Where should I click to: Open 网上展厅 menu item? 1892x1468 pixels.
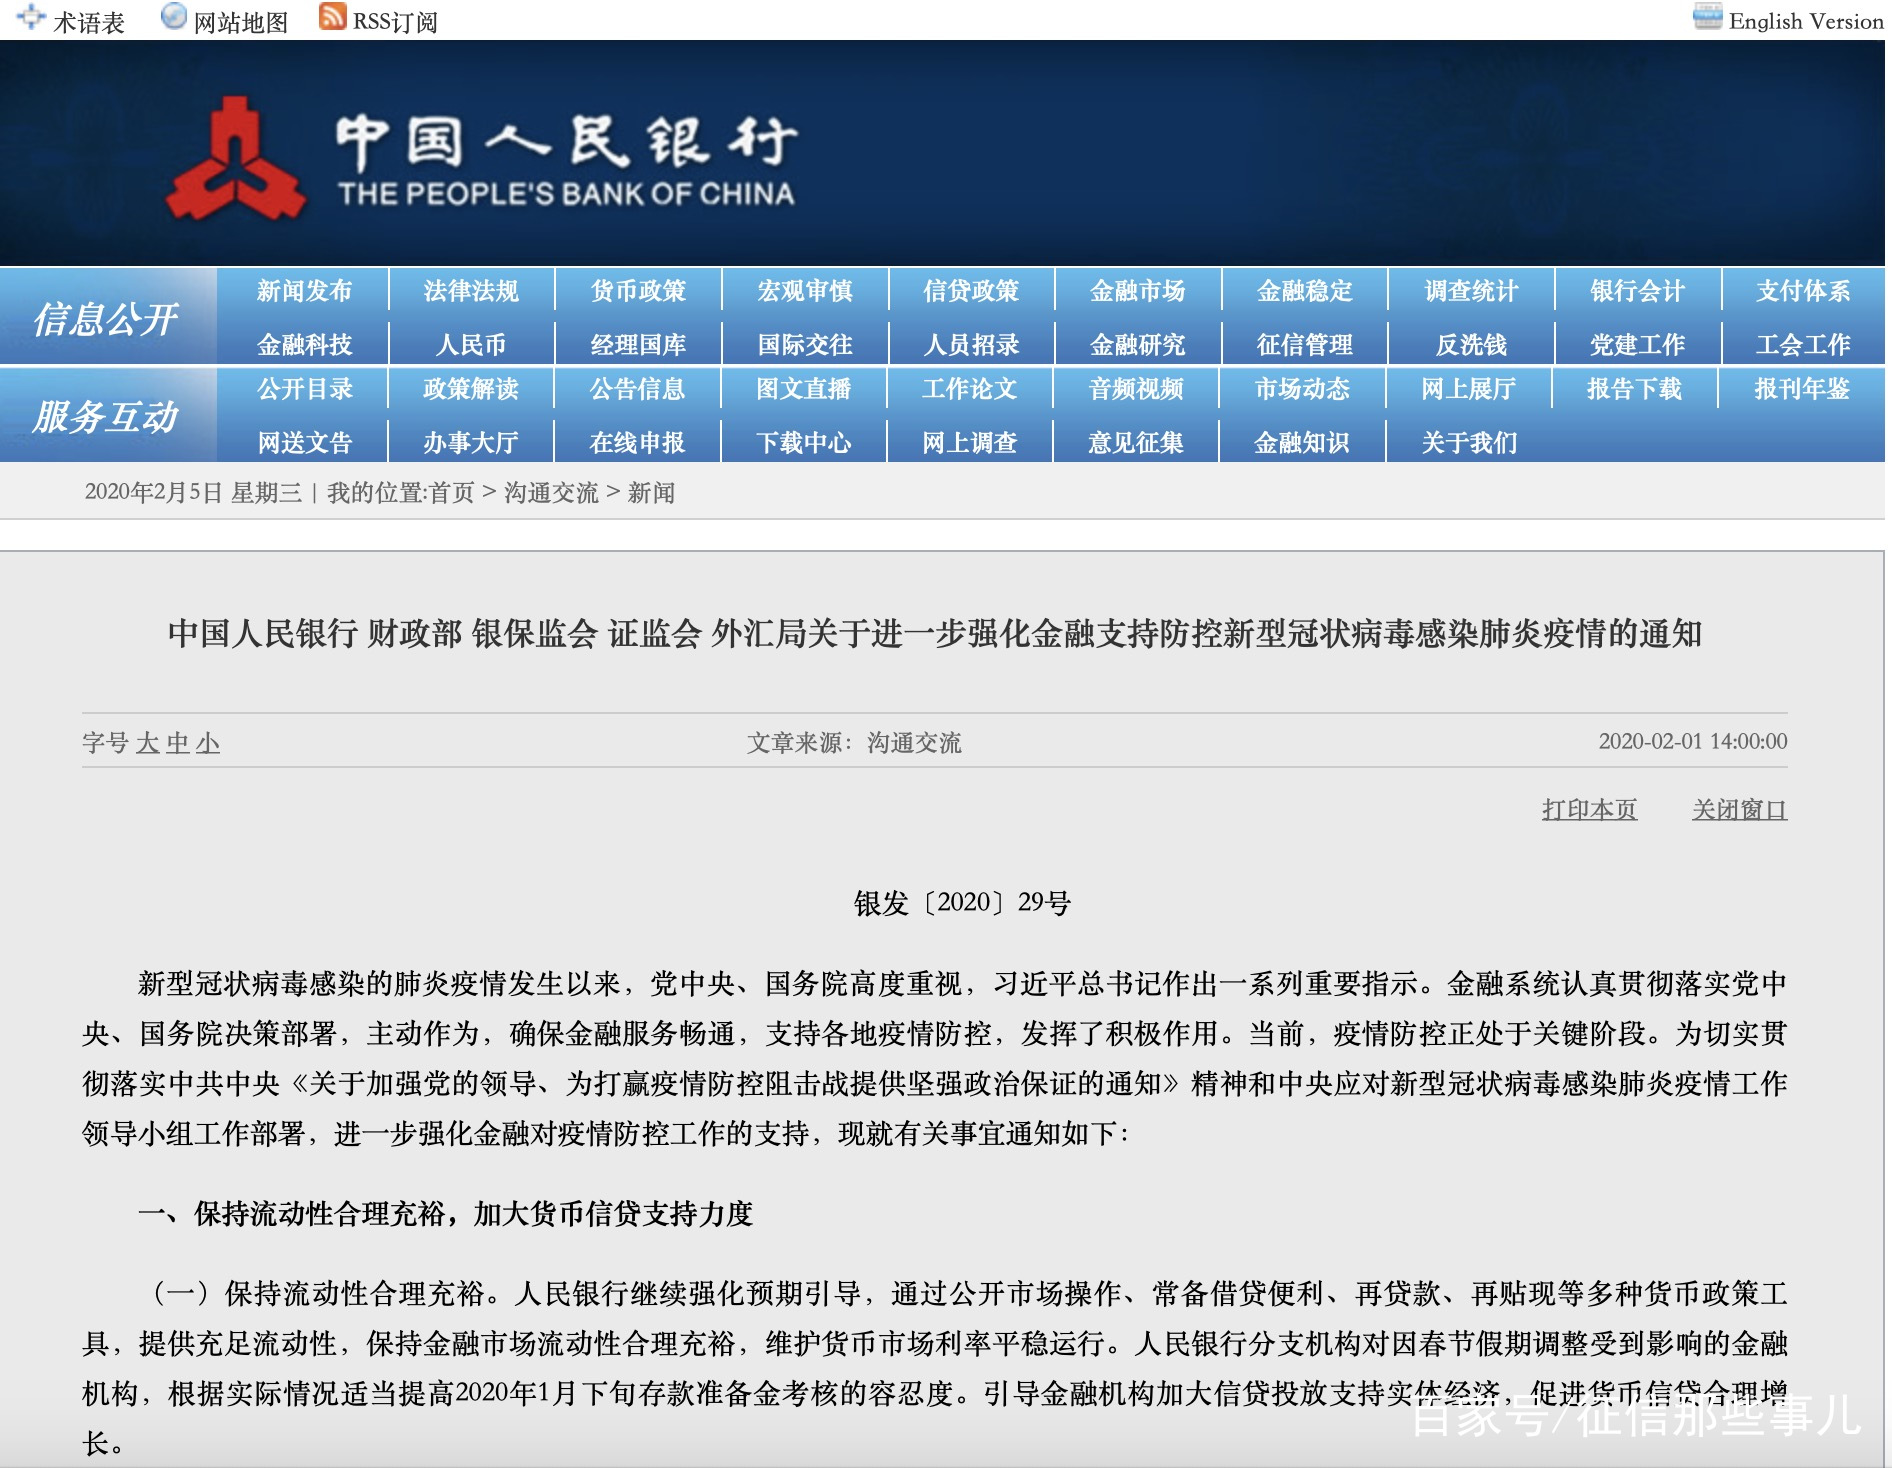click(1469, 389)
